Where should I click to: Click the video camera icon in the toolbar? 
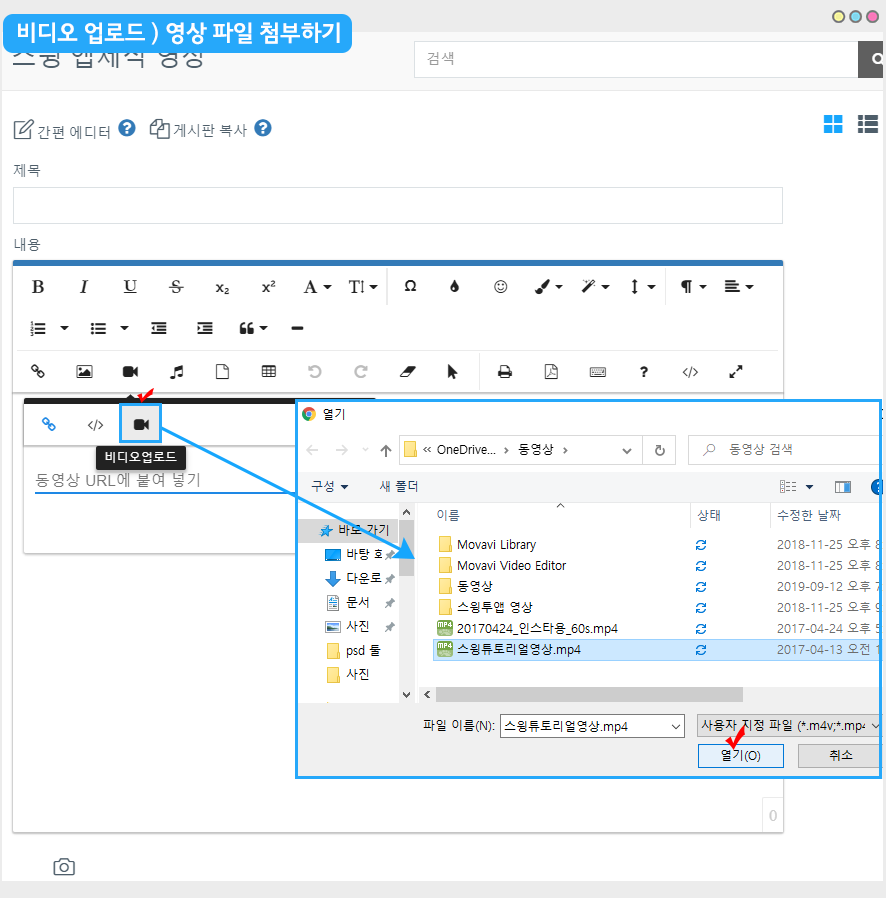coord(130,372)
